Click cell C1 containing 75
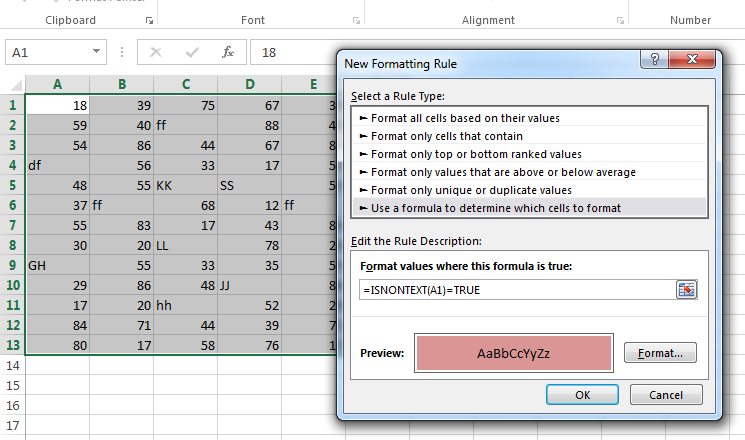This screenshot has width=745, height=440. pos(186,105)
